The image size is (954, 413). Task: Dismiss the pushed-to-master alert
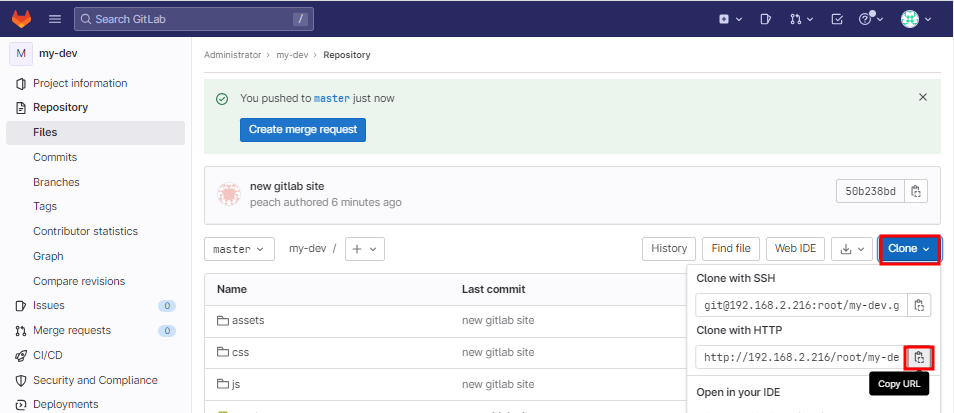coord(923,97)
